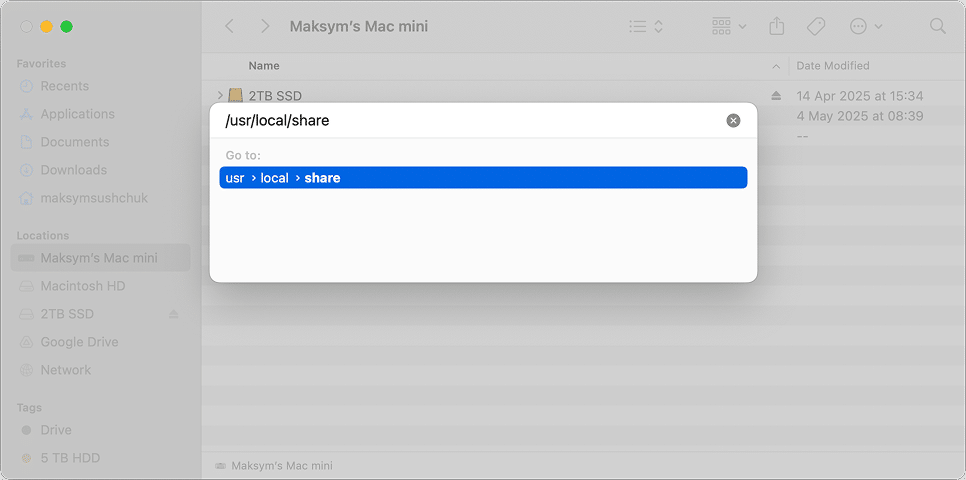Viewport: 966px width, 480px height.
Task: Eject 2TB SSD from the sidebar
Action: point(174,314)
